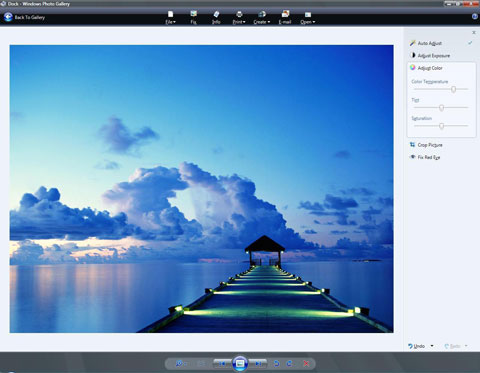This screenshot has width=480, height=373.
Task: Rotate the photo clockwise
Action: pyautogui.click(x=289, y=363)
